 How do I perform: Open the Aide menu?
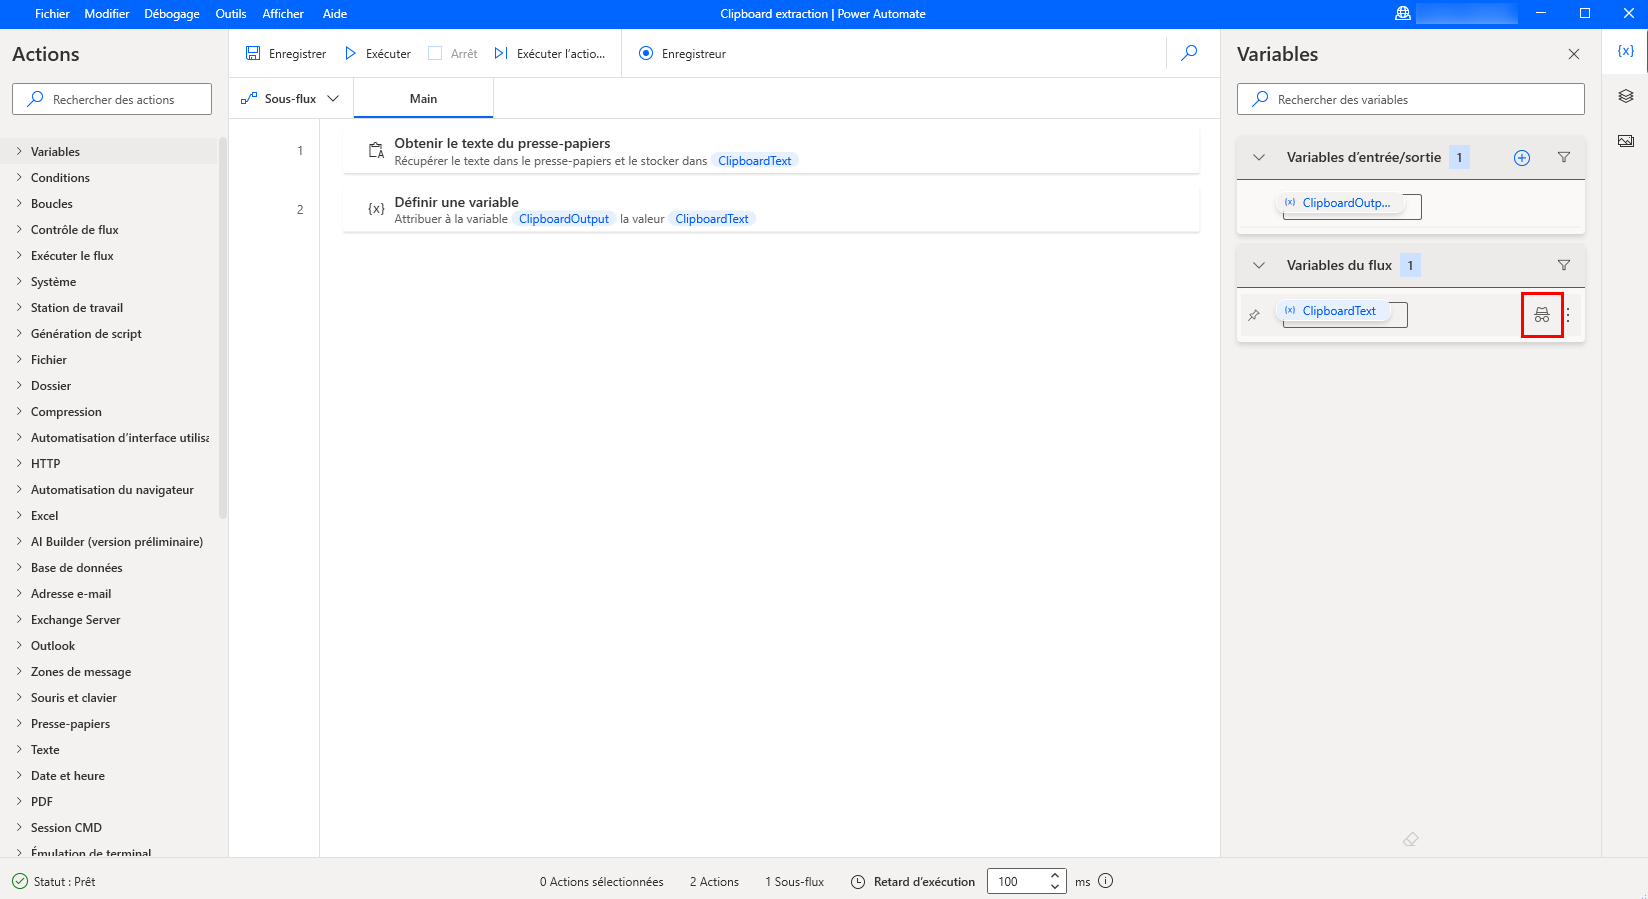click(x=335, y=14)
